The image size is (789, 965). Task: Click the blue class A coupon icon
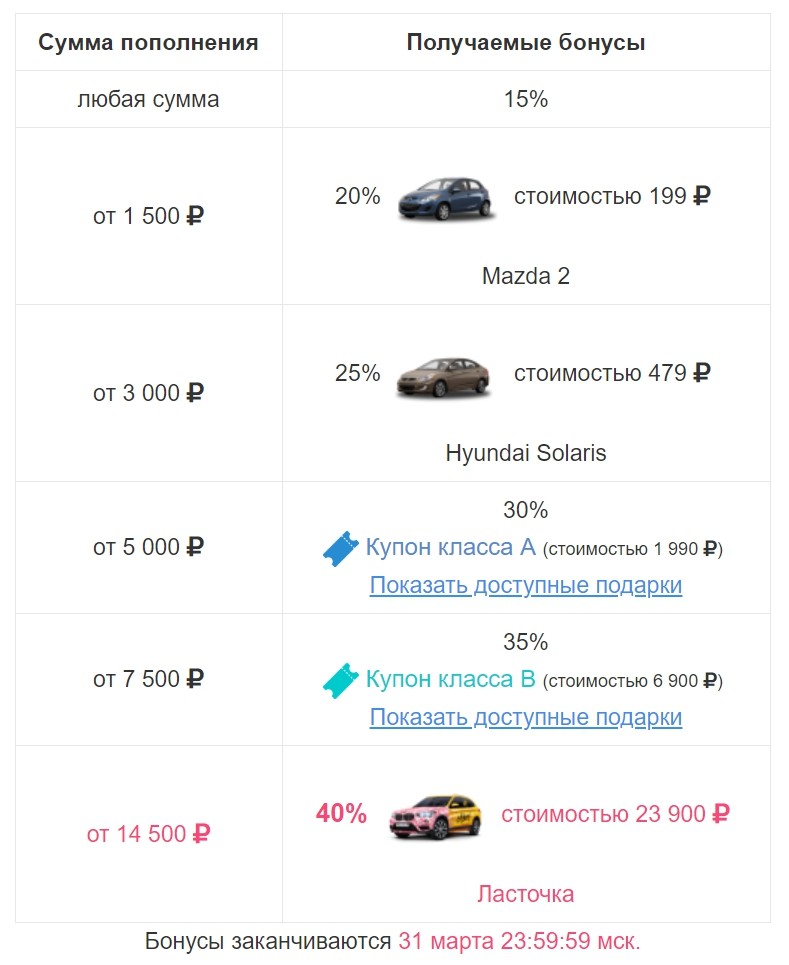(x=340, y=549)
